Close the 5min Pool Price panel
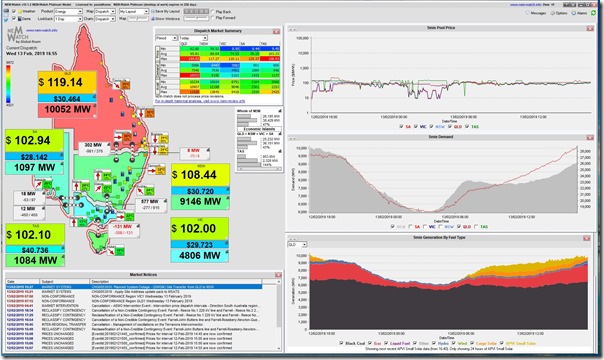604x360 pixels. point(590,28)
